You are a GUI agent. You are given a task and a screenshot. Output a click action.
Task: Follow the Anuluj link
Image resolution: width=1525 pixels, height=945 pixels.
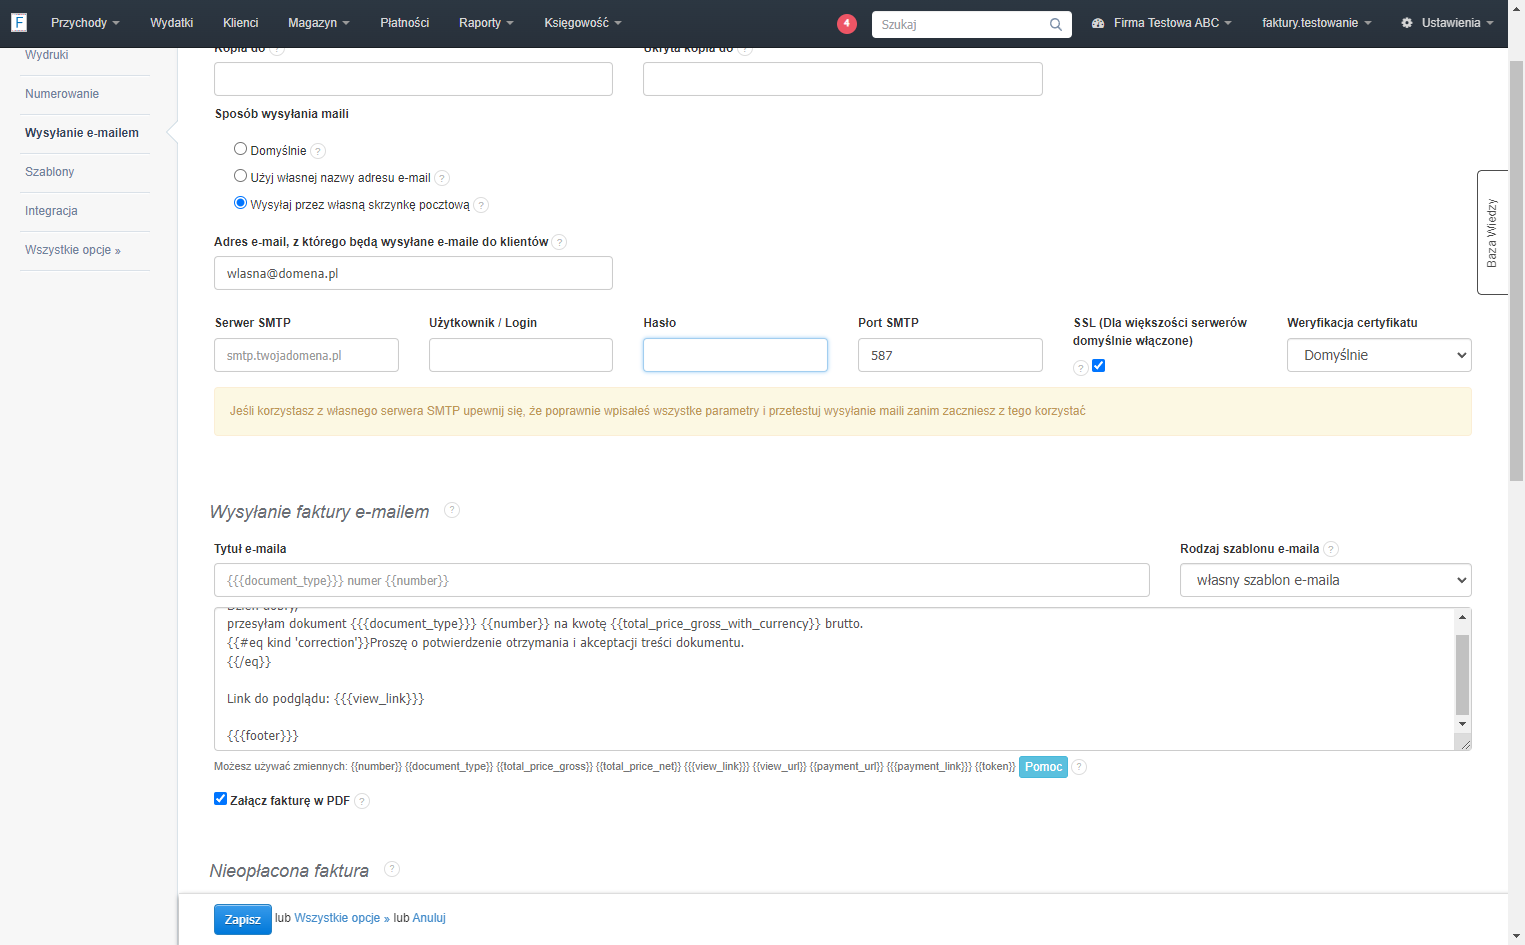[429, 918]
